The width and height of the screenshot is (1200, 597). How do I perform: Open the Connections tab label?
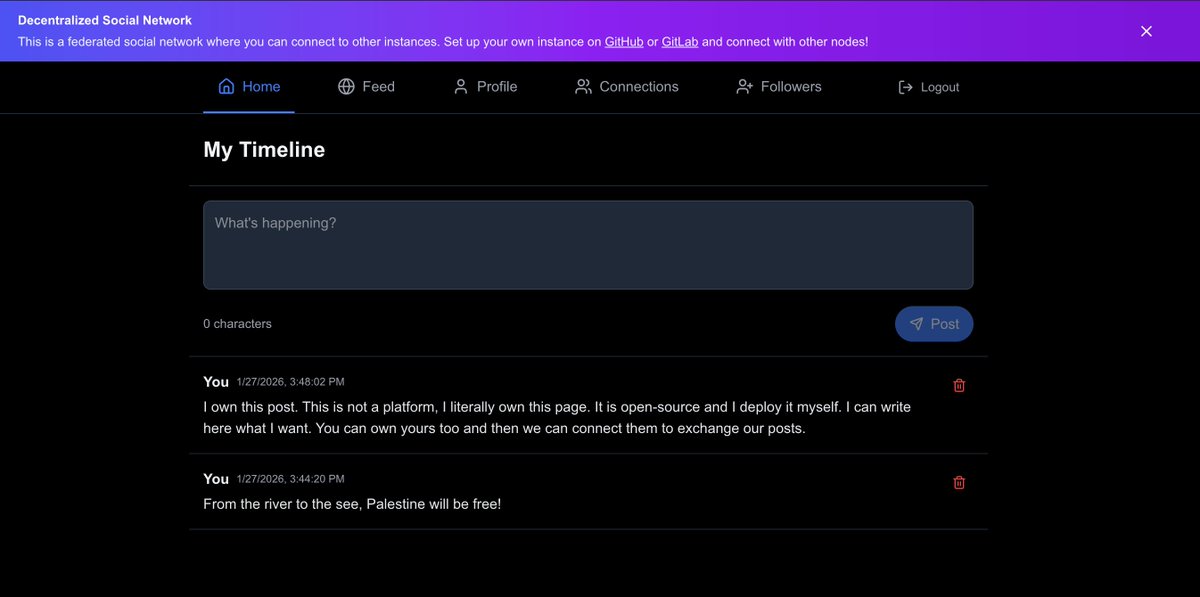pyautogui.click(x=639, y=86)
